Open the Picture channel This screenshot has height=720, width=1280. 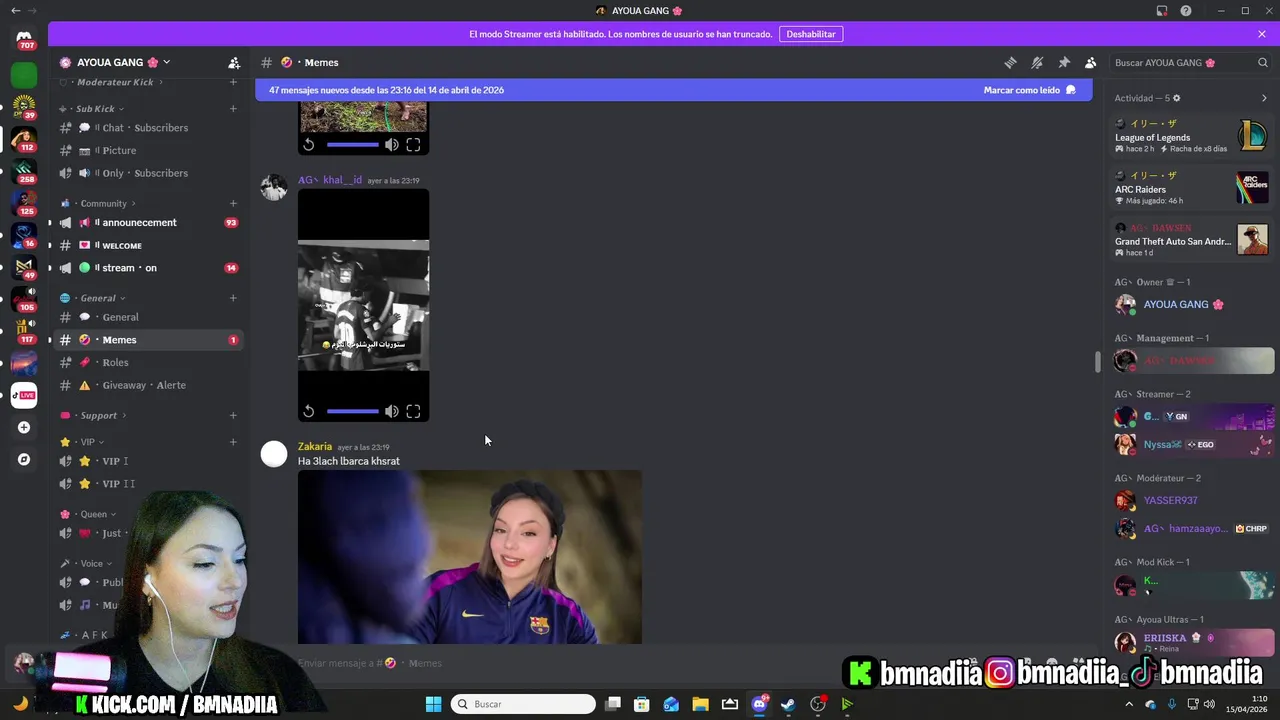click(148, 150)
